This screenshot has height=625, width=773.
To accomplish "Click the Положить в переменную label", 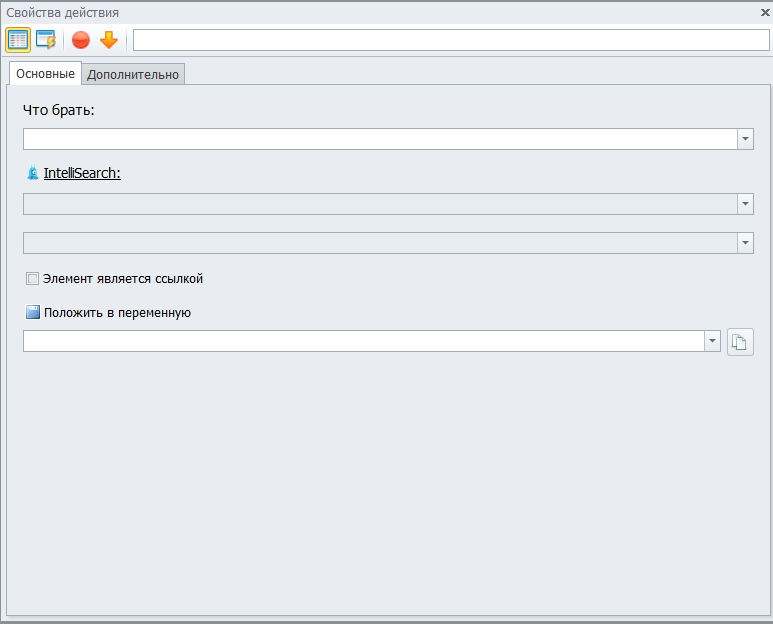I will coord(117,313).
